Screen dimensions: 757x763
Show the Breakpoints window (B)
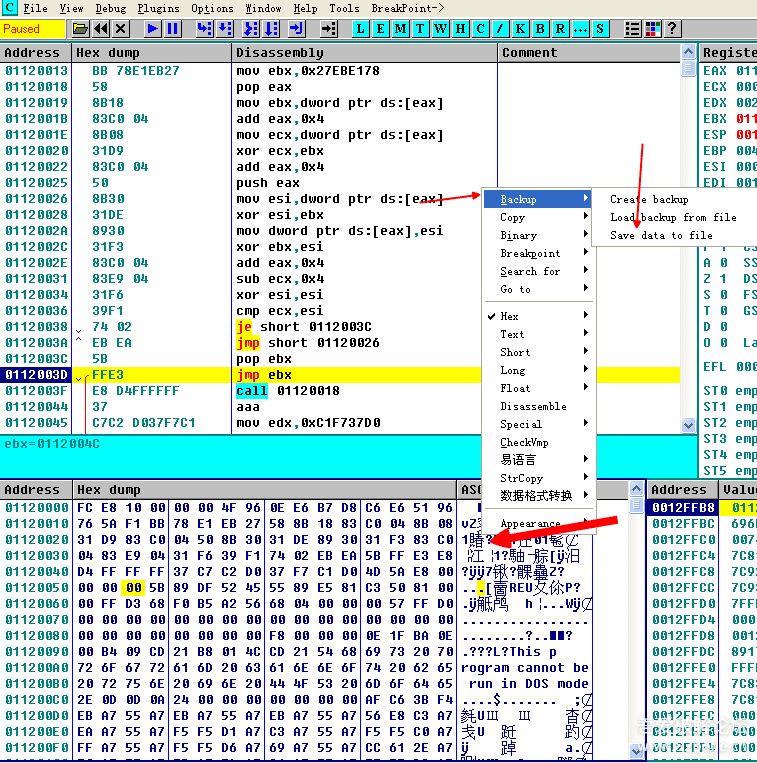541,29
